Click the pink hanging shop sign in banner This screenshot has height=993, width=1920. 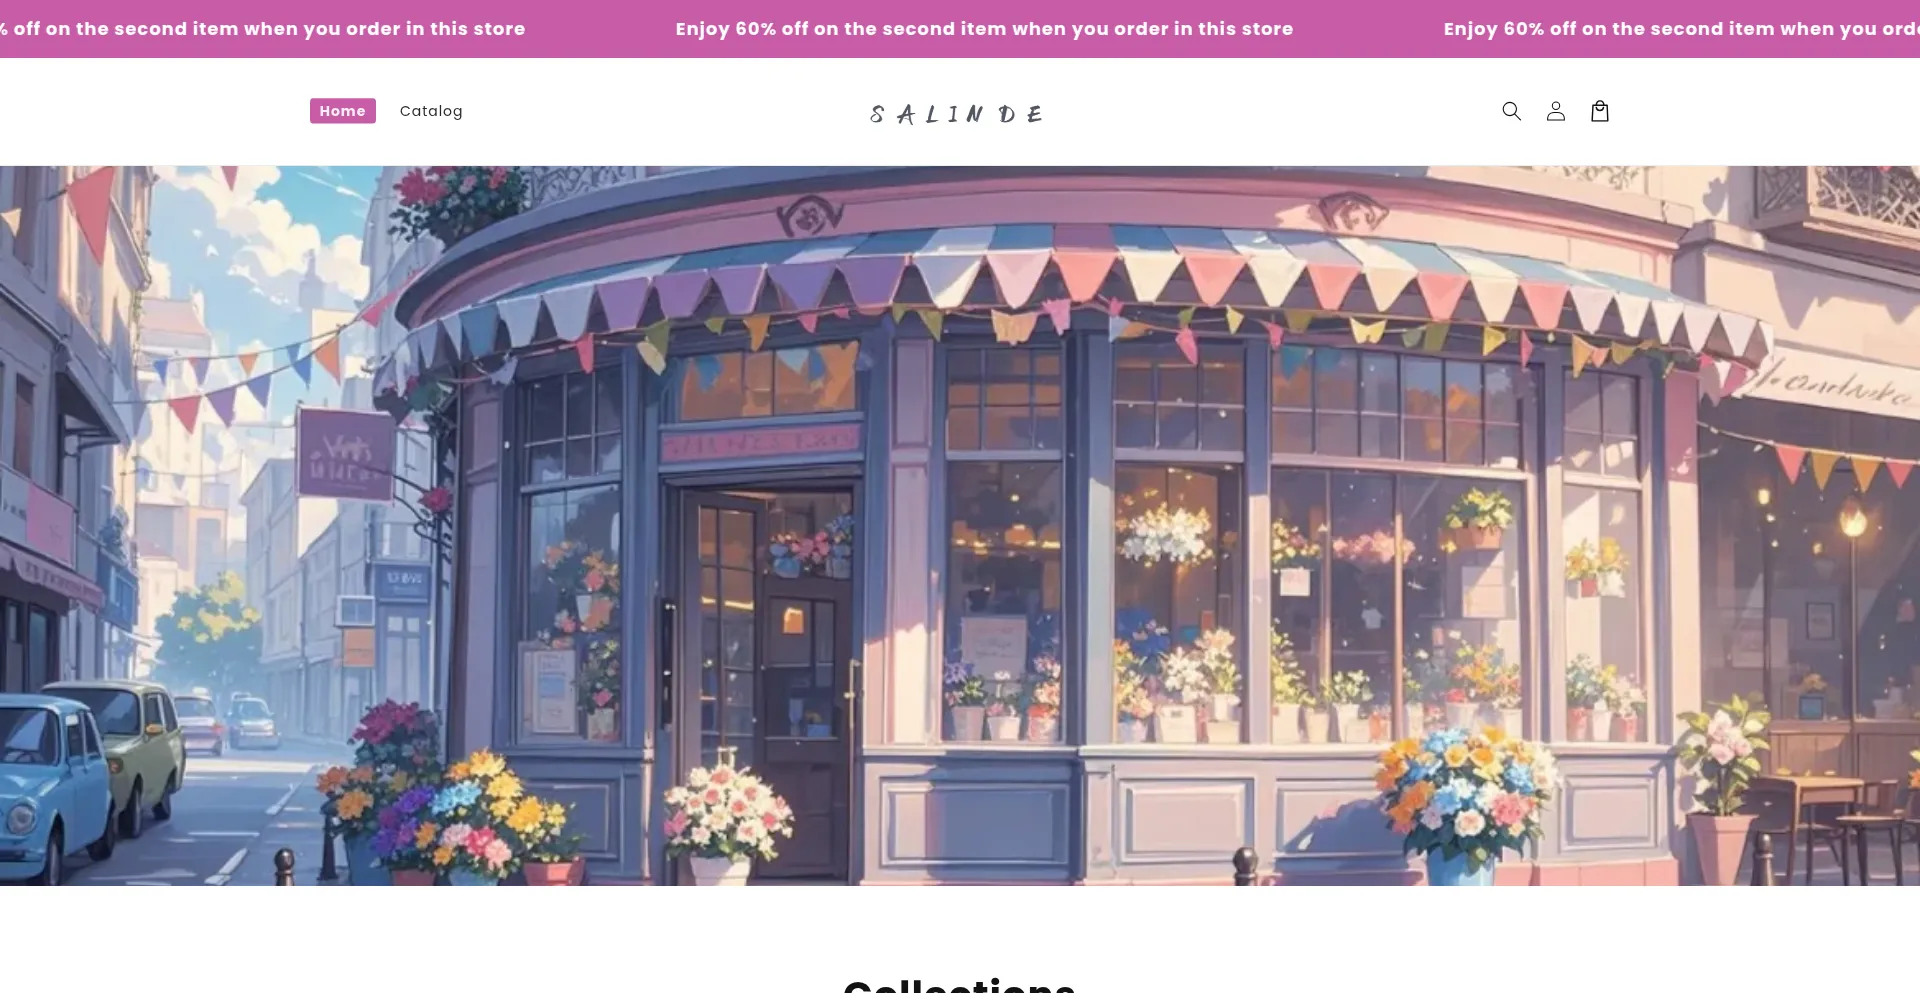coord(345,453)
